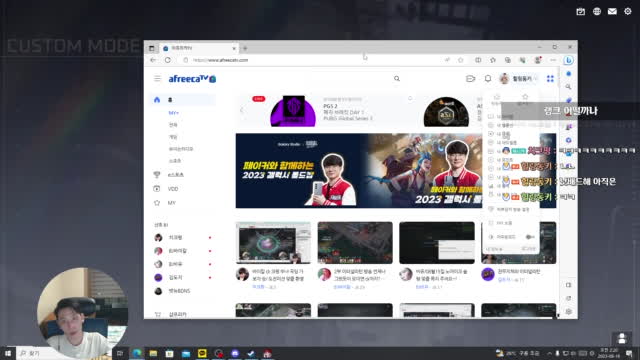Select the home icon in left sidebar
The width and height of the screenshot is (640, 360).
157,100
